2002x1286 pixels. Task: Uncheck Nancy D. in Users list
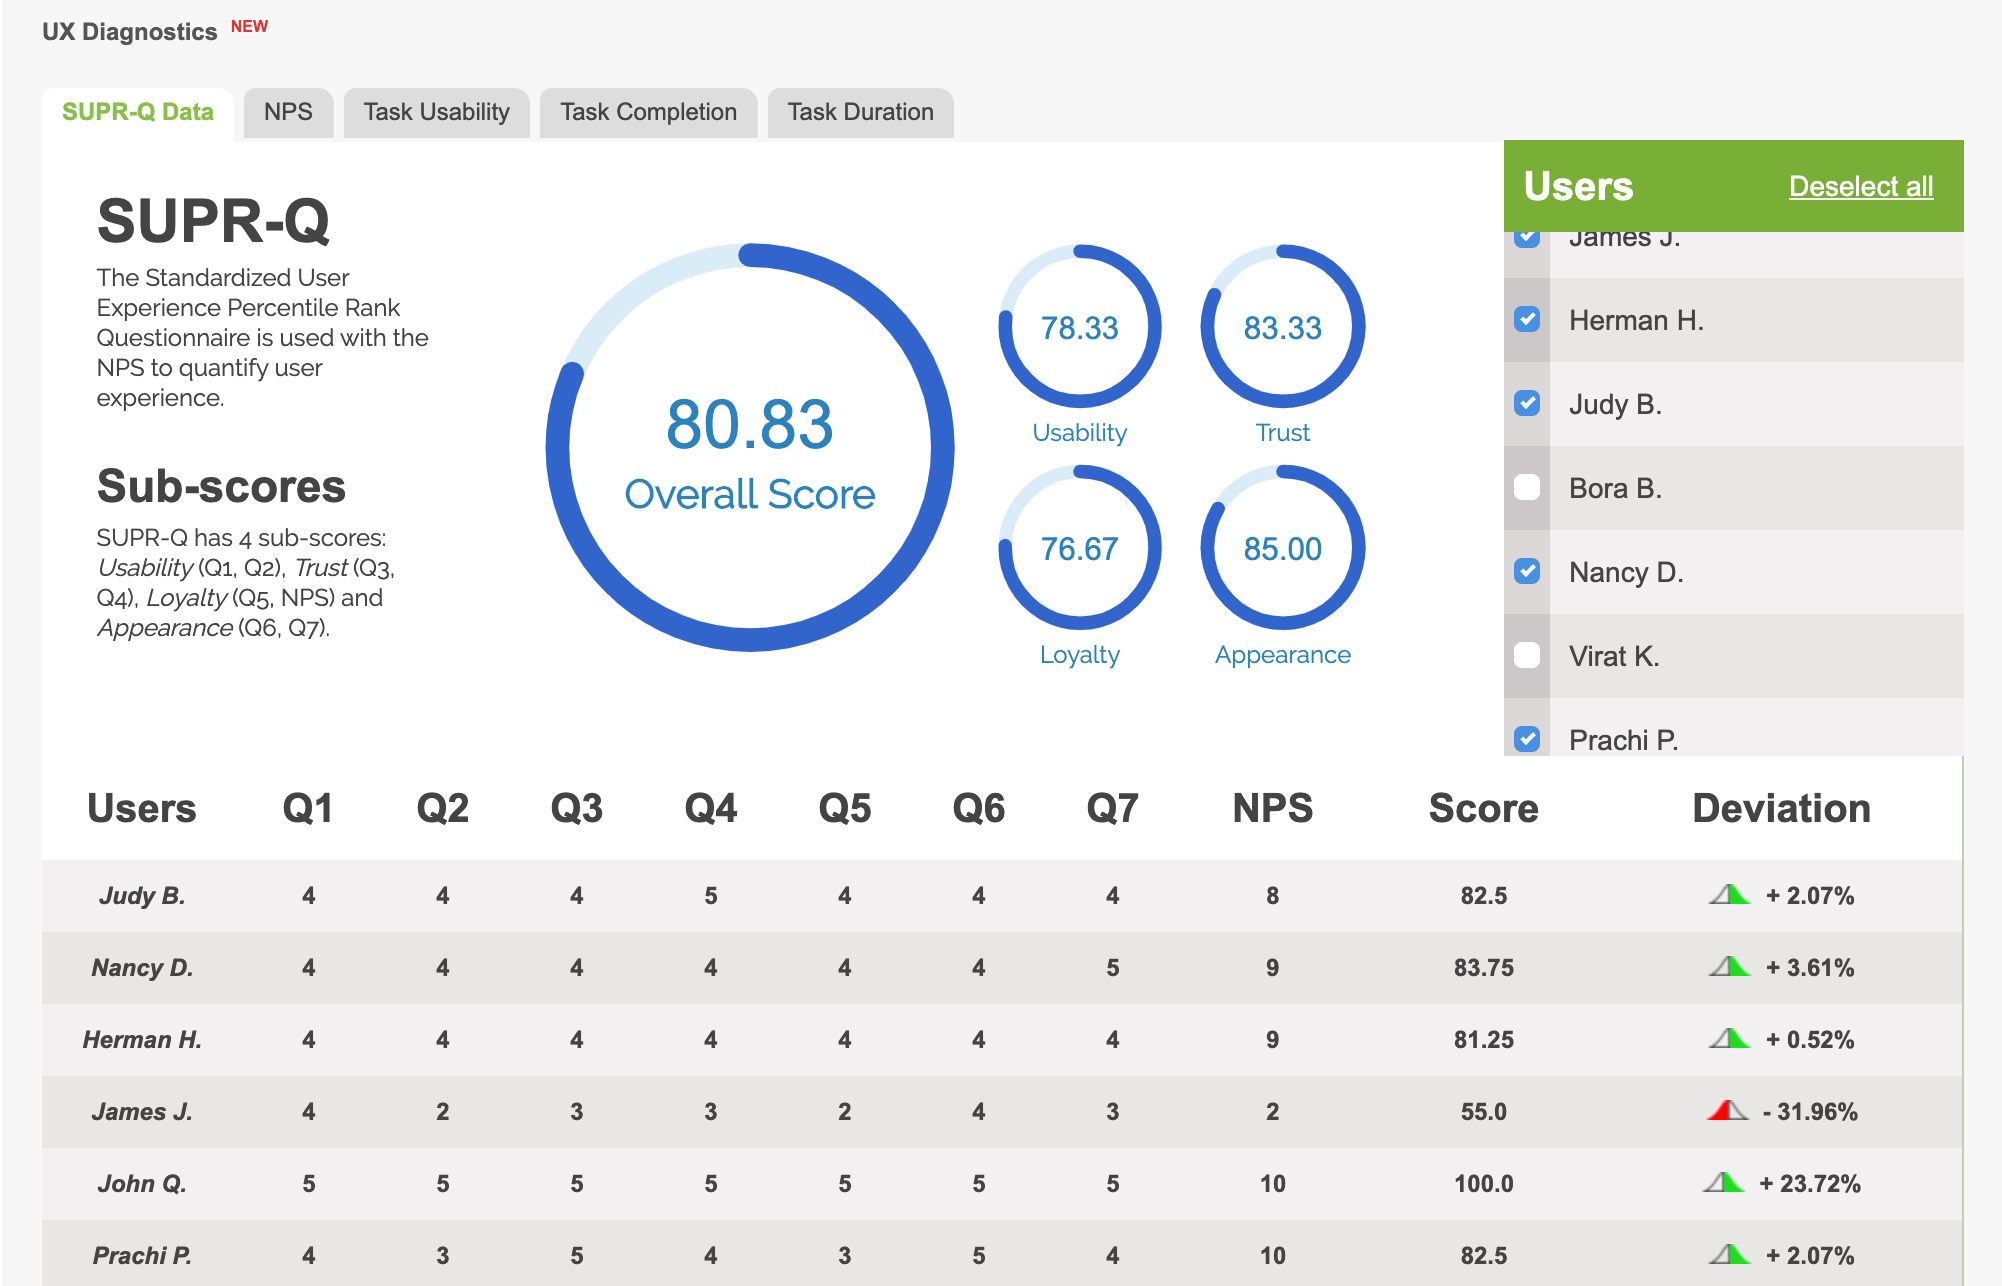1527,572
